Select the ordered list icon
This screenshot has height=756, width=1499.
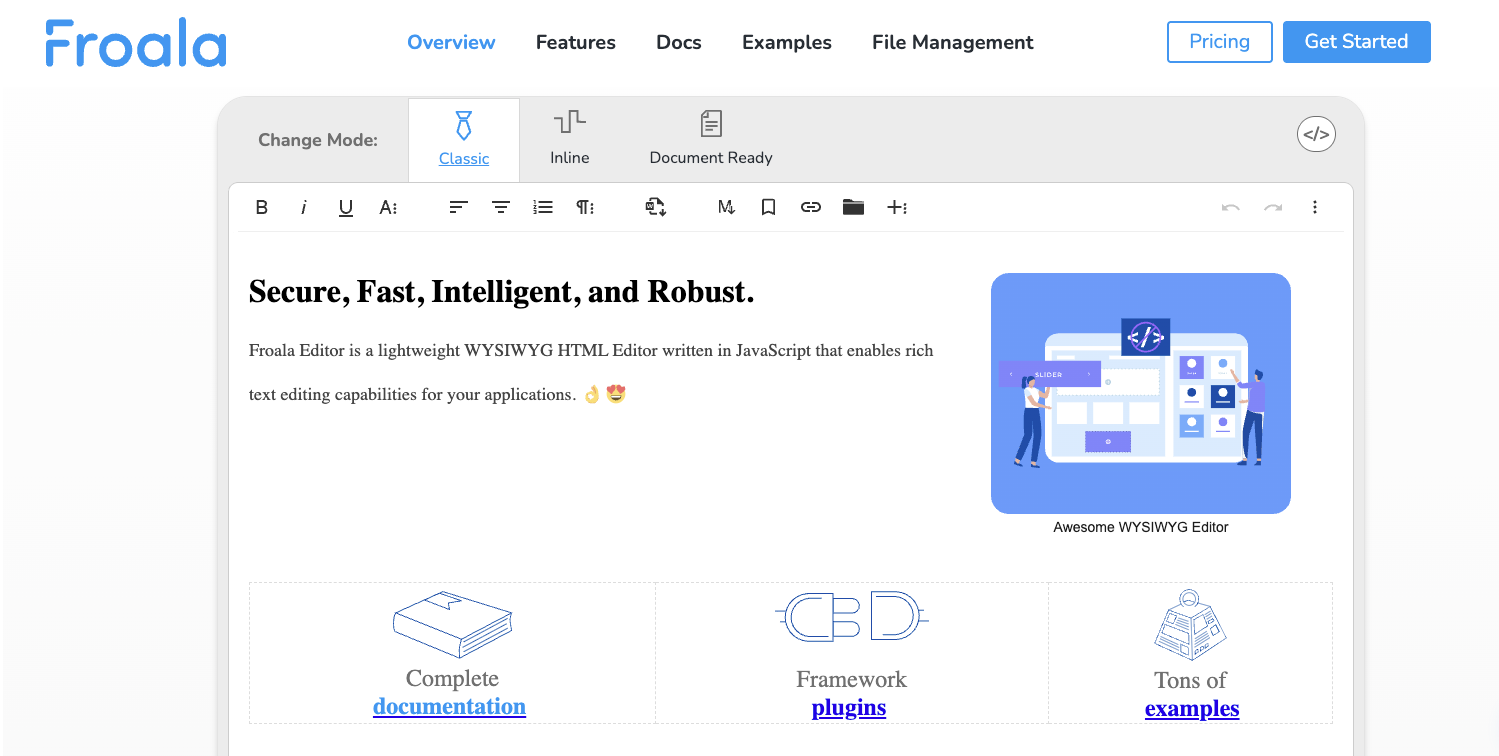(x=543, y=207)
